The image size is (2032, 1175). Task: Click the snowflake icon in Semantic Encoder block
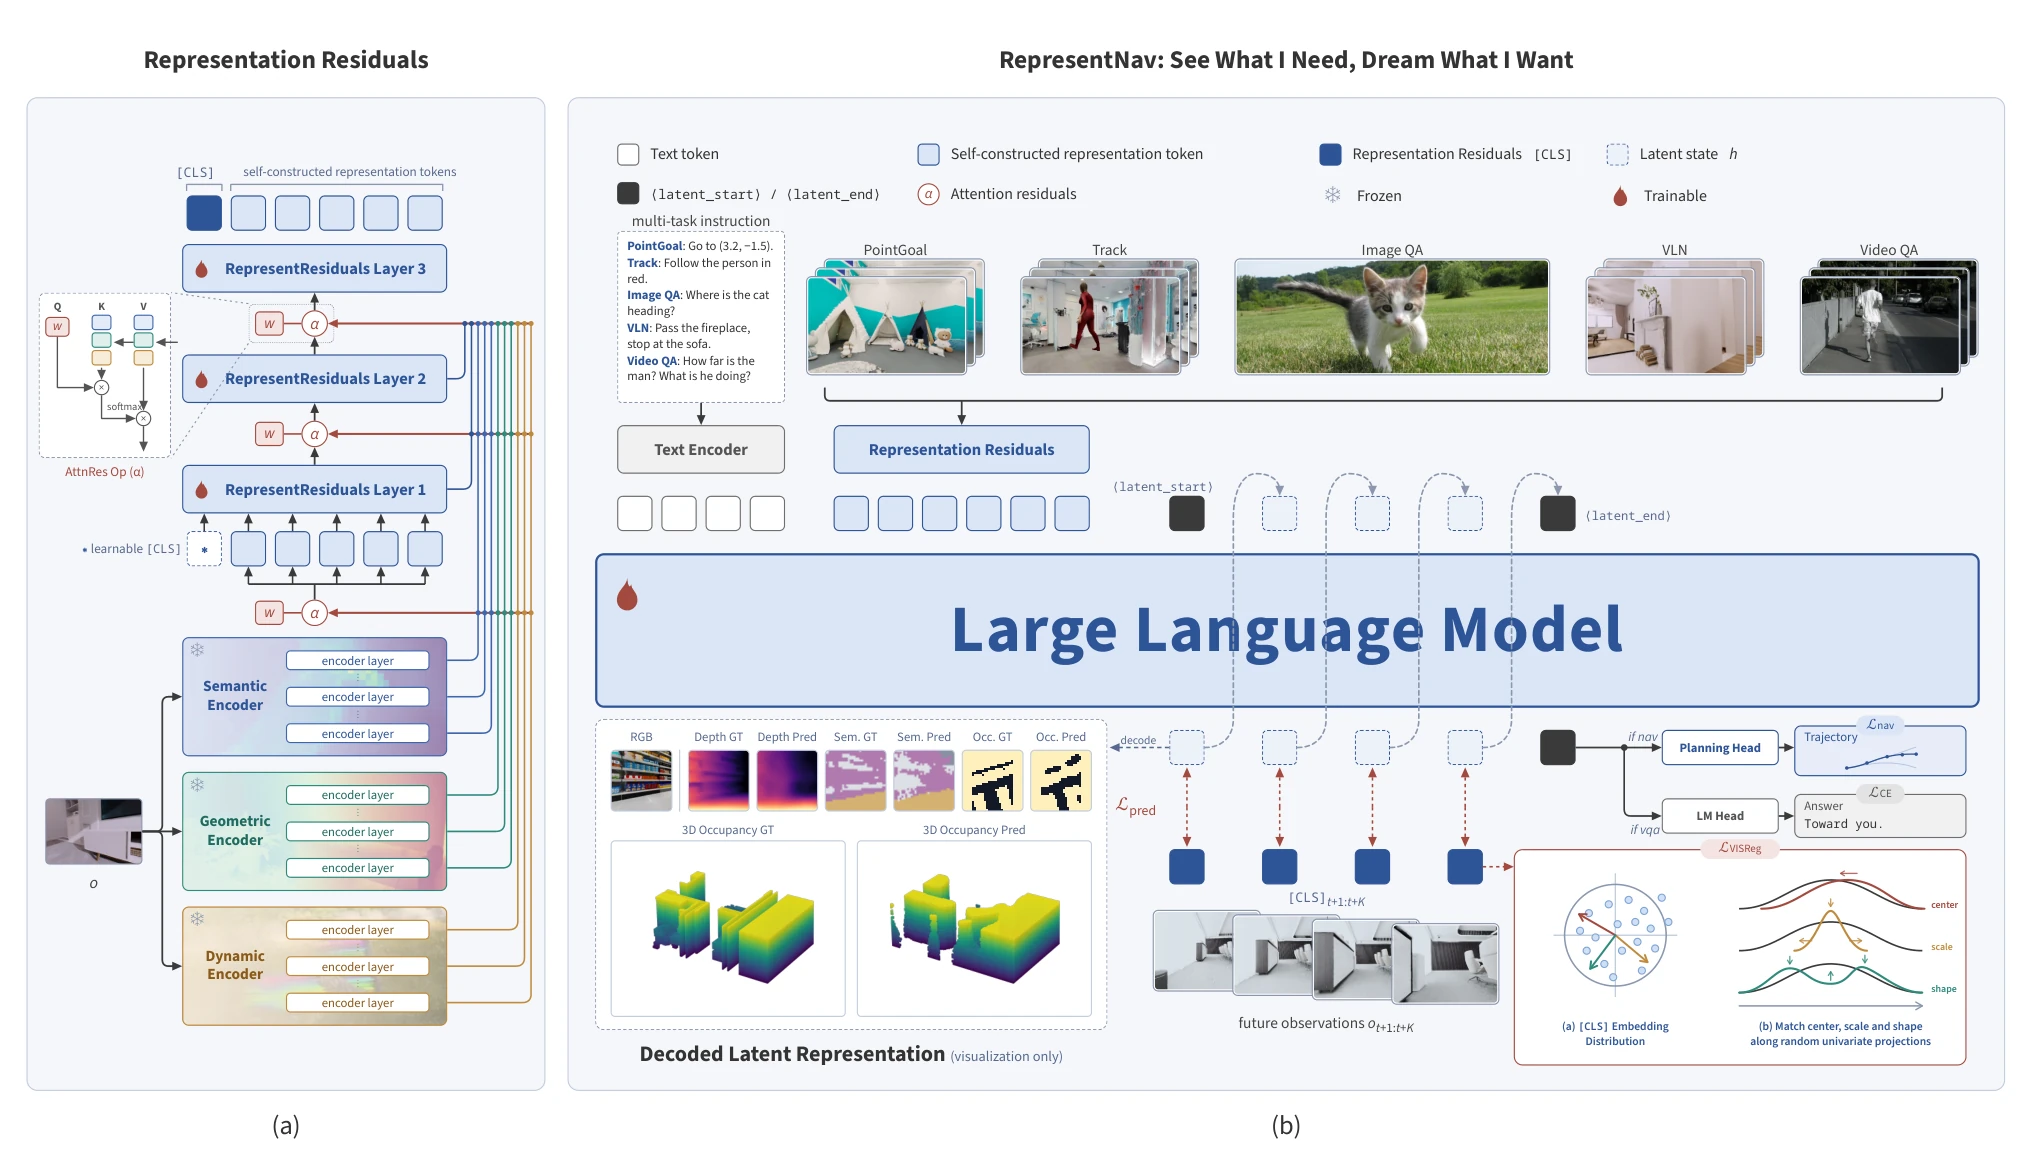pos(197,650)
